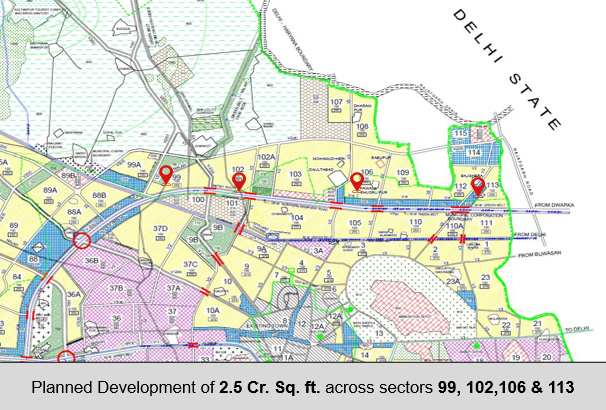Click the red pin on sector 102
This screenshot has height=410, width=606.
[239, 180]
